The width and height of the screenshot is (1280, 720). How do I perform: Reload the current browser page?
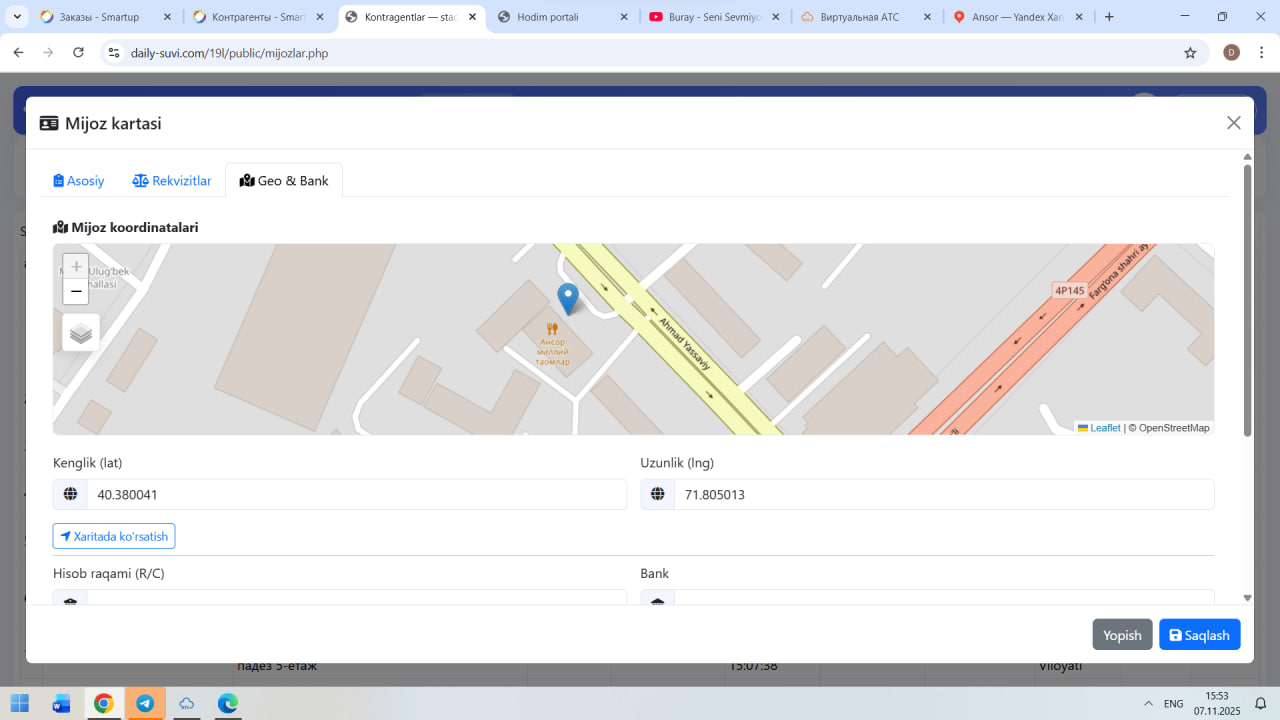tap(79, 53)
